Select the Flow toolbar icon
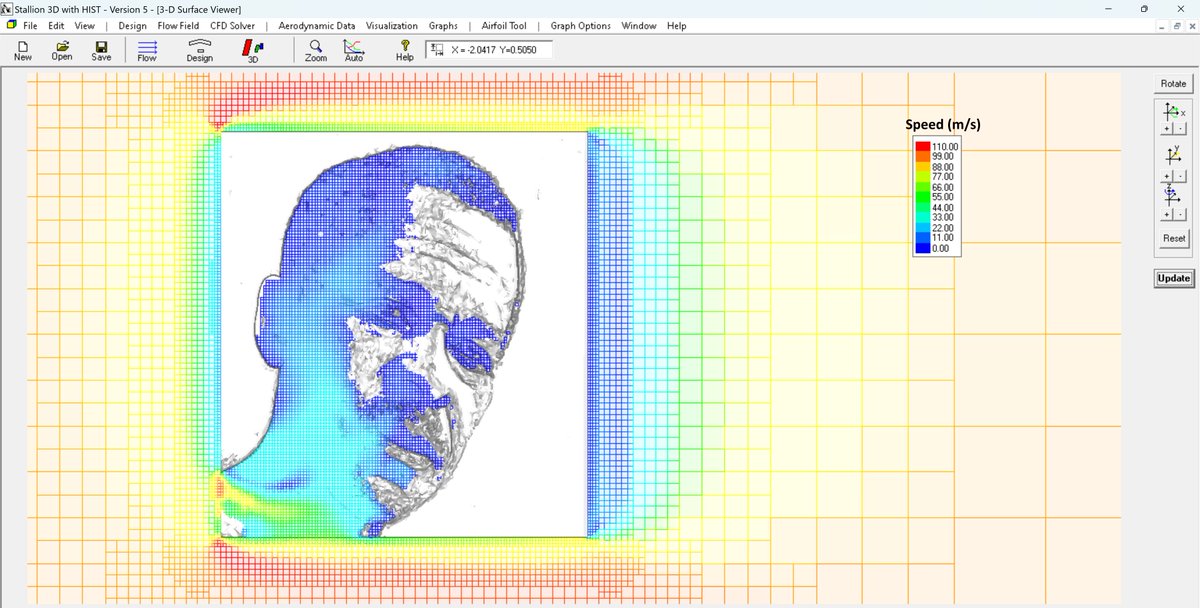This screenshot has height=608, width=1200. pyautogui.click(x=146, y=48)
